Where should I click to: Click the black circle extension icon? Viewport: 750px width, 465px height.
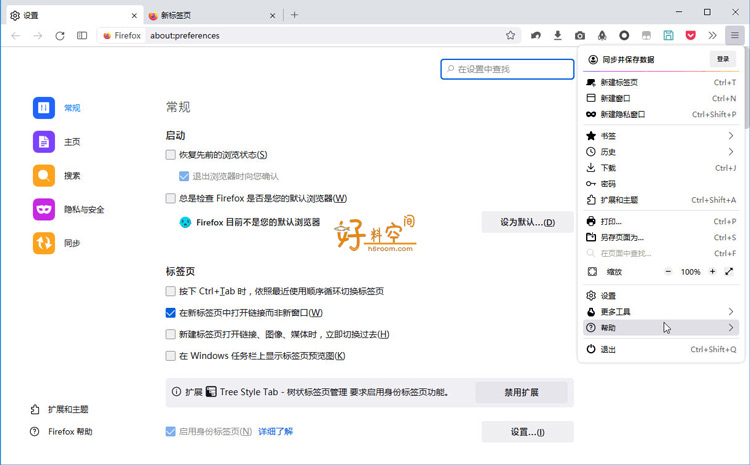coord(624,35)
